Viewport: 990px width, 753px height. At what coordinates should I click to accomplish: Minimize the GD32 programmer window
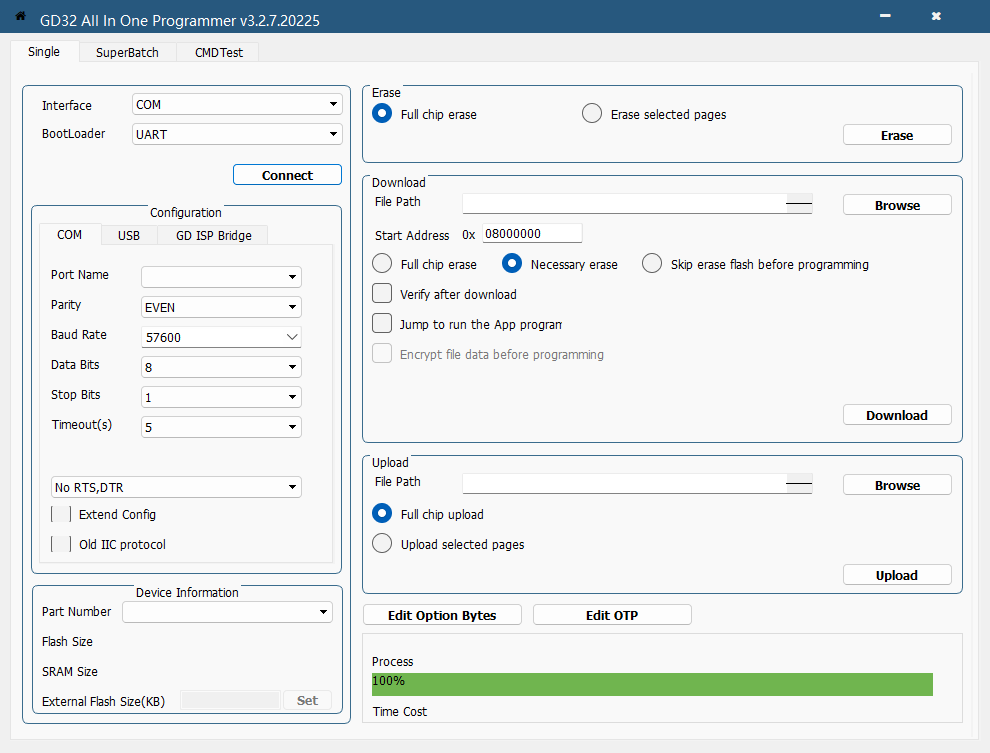885,16
